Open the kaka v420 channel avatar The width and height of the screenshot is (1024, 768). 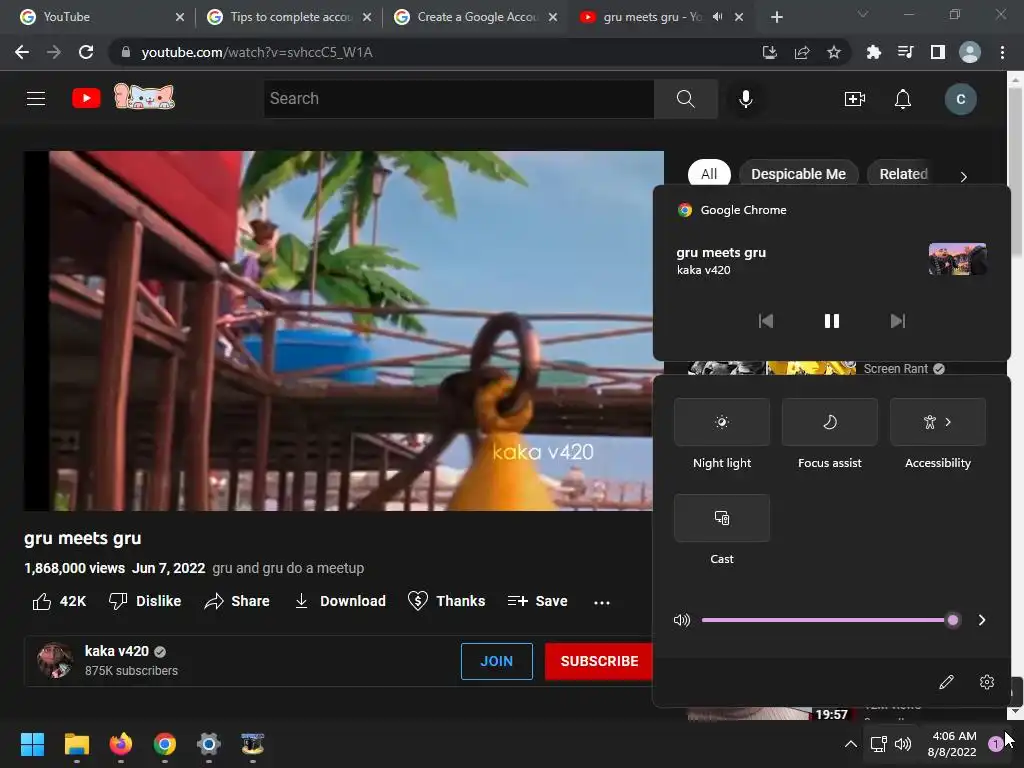[55, 660]
